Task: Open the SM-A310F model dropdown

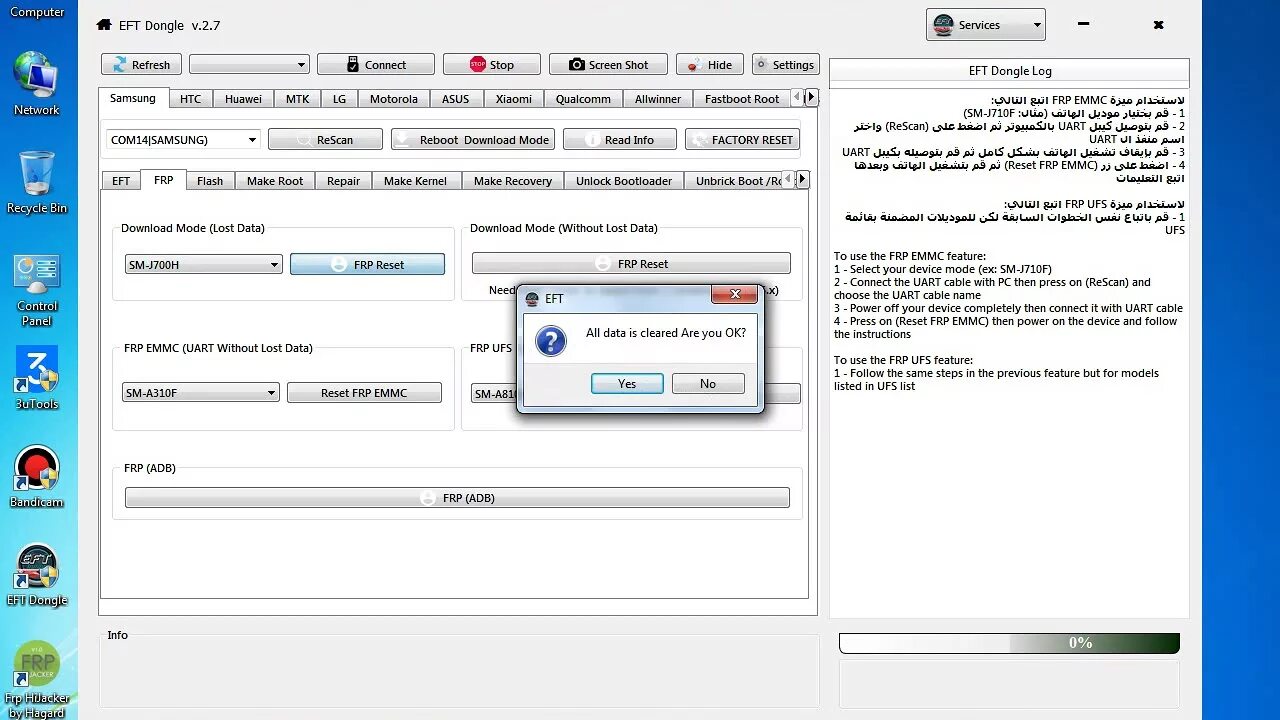Action: pyautogui.click(x=200, y=393)
